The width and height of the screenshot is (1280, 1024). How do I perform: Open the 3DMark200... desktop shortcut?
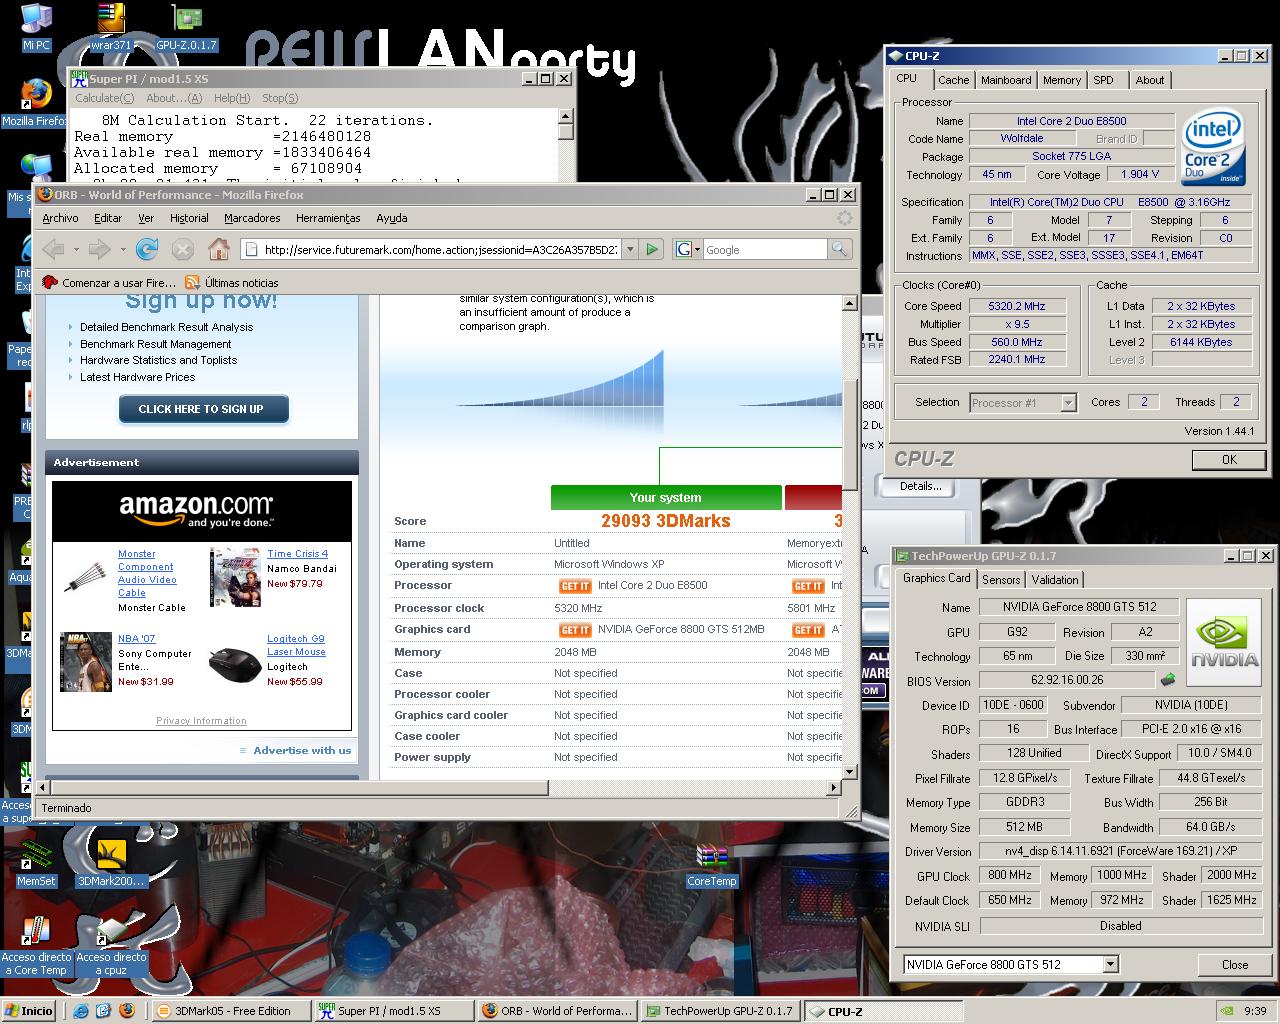[111, 862]
